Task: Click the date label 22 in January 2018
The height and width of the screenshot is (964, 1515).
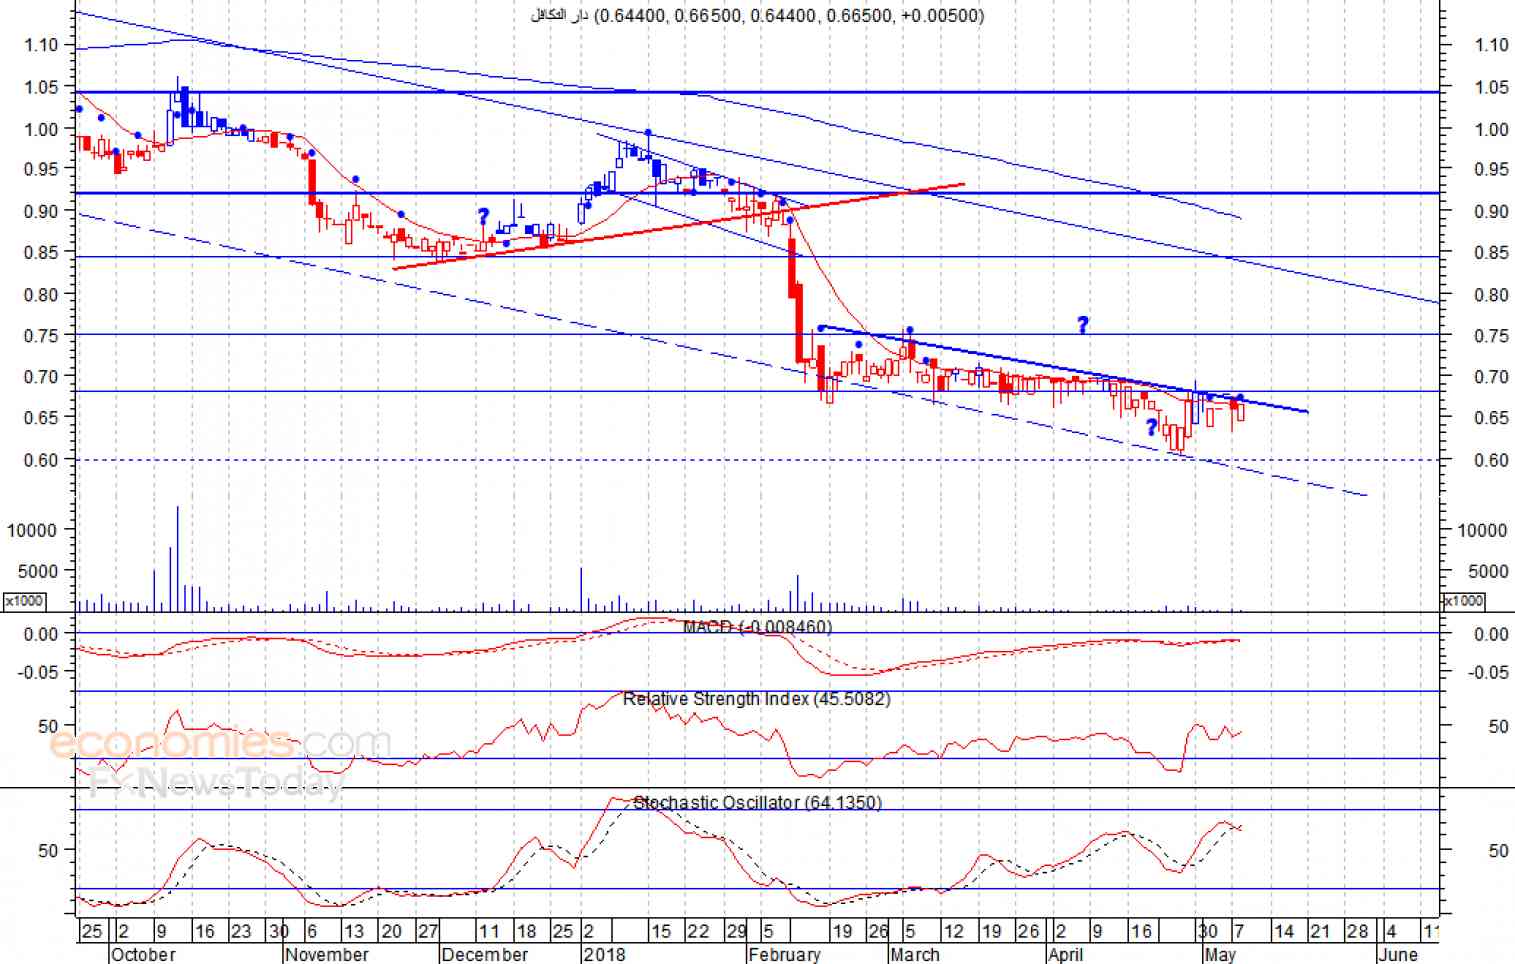Action: point(698,931)
